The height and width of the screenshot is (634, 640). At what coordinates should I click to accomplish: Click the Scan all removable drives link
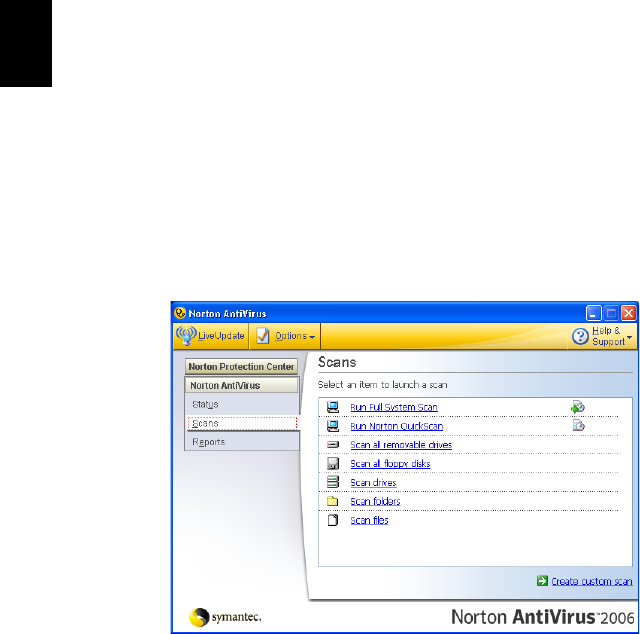[x=401, y=445]
